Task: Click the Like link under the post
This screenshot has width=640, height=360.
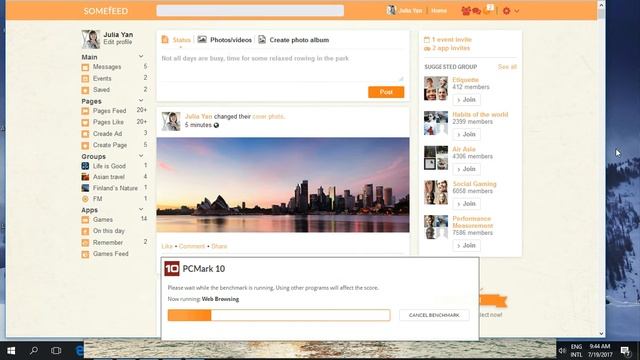Action: tap(167, 246)
